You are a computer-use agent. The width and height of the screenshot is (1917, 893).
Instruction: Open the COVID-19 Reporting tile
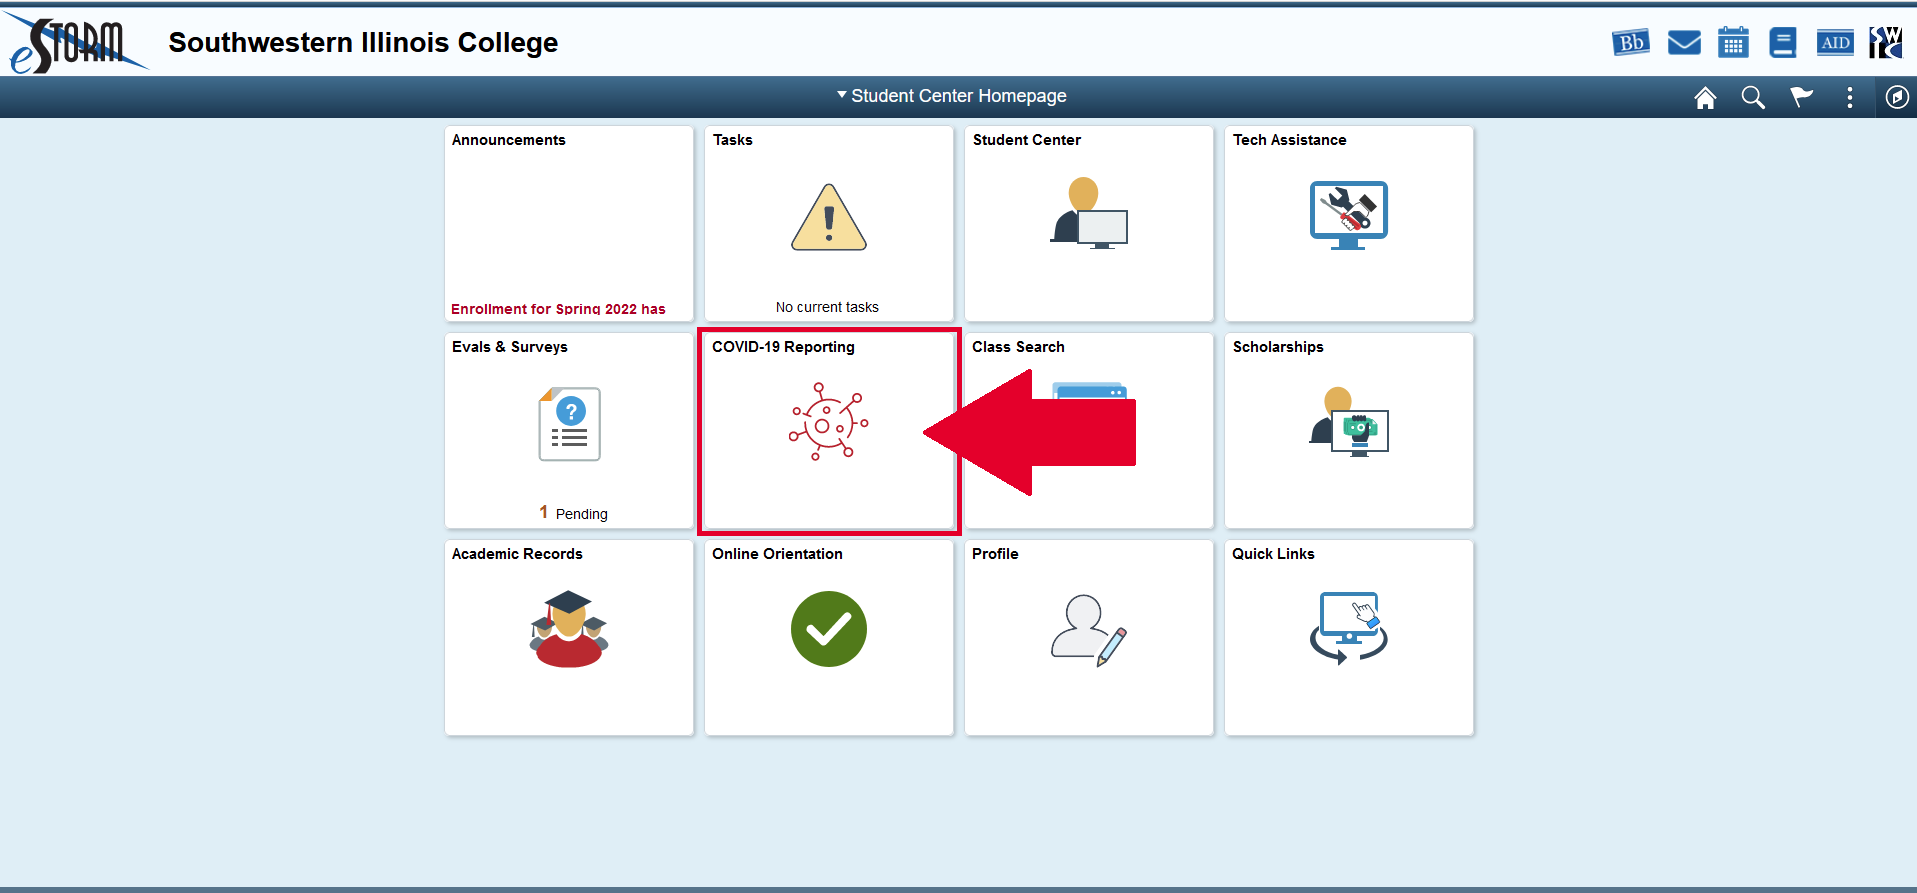(828, 430)
